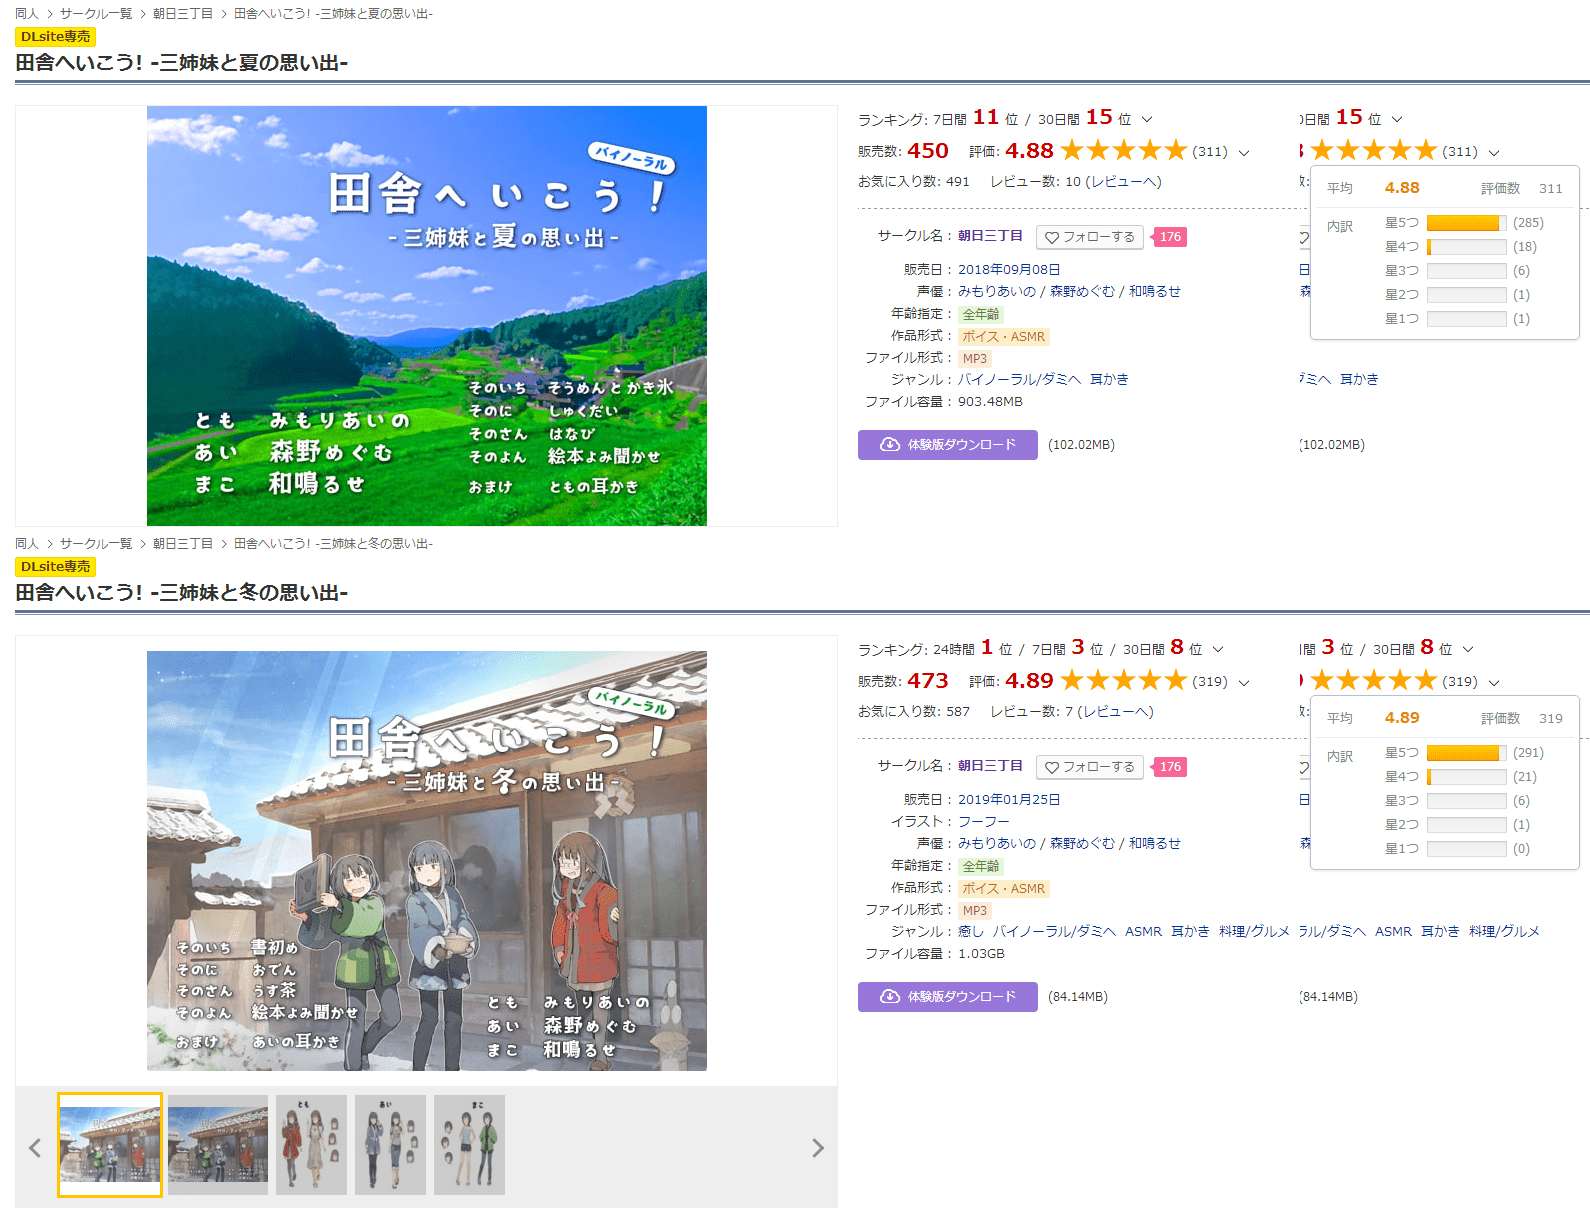Select the second gallery thumbnail
This screenshot has height=1210, width=1590.
pos(218,1145)
